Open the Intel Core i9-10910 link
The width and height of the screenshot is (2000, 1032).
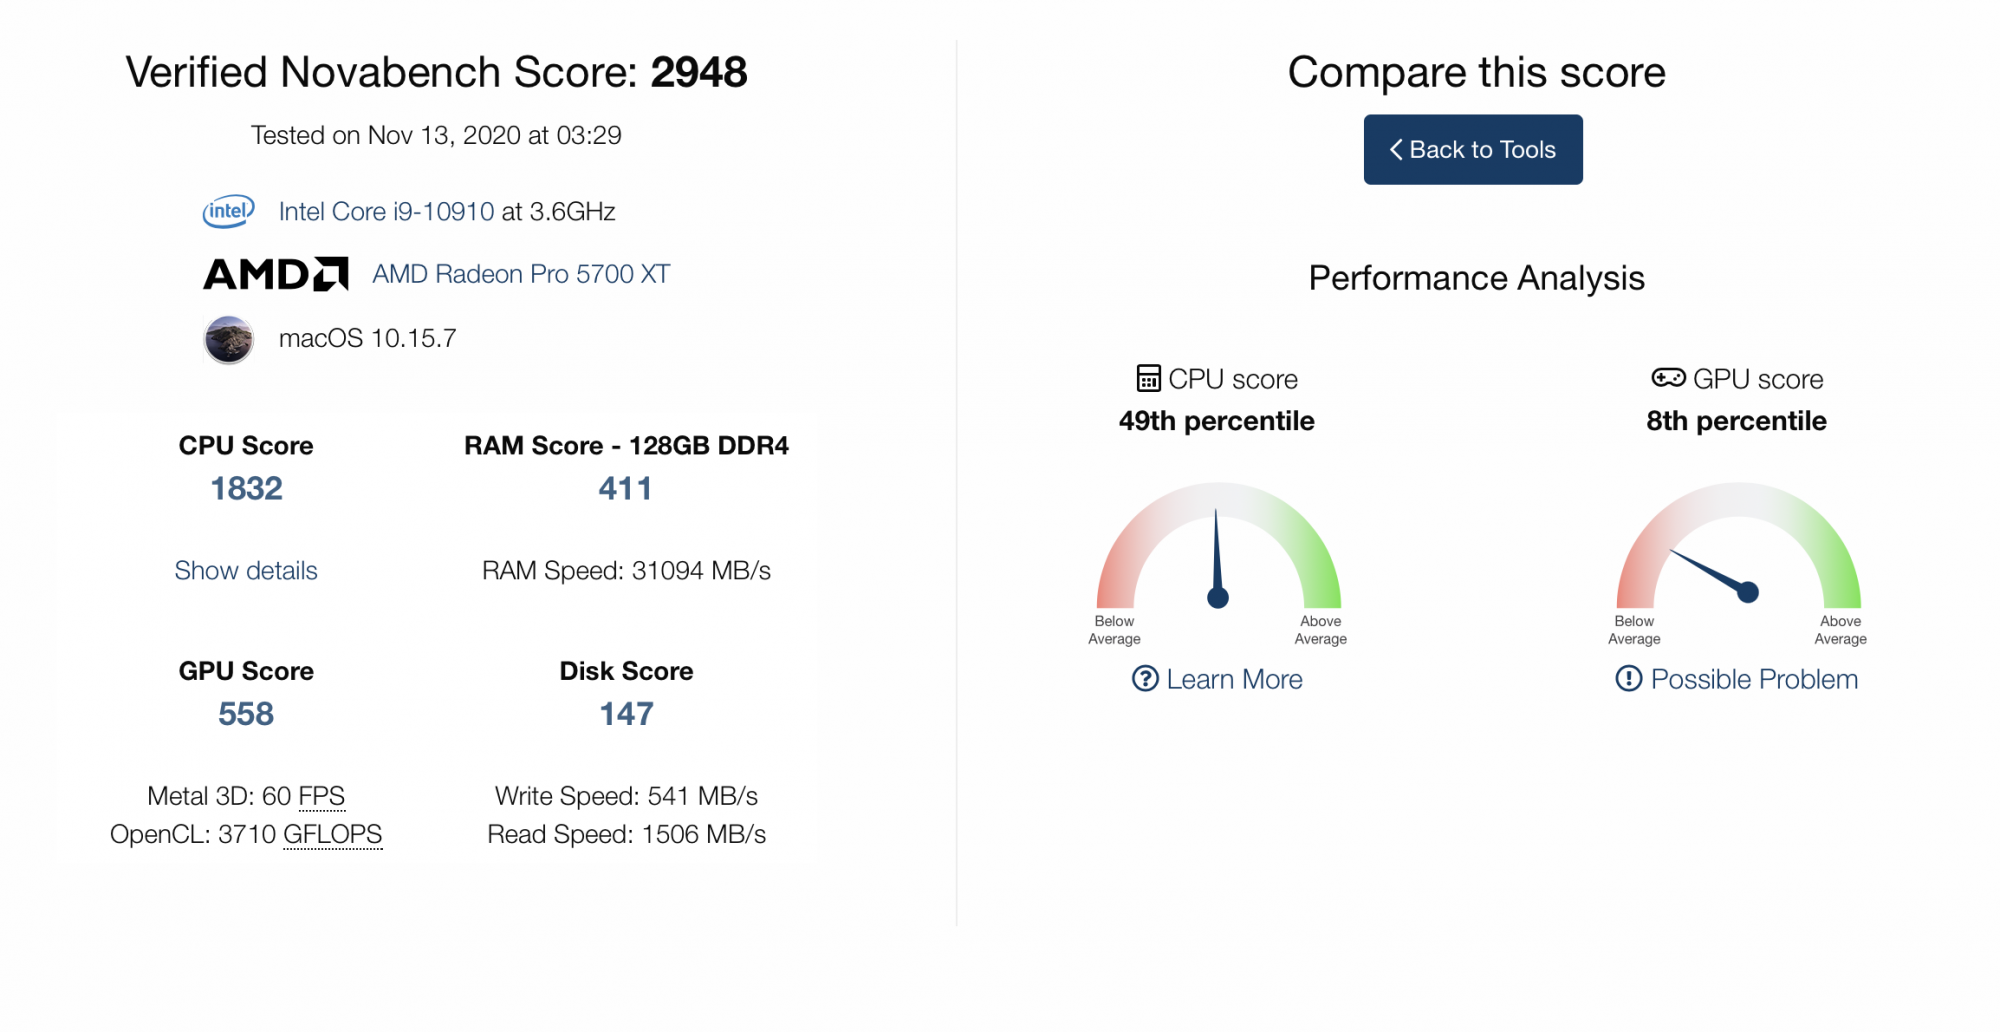(386, 212)
